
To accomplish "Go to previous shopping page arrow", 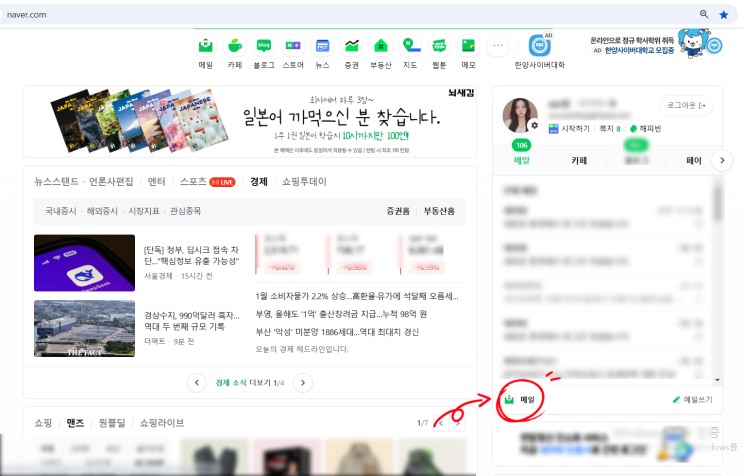I will 441,423.
